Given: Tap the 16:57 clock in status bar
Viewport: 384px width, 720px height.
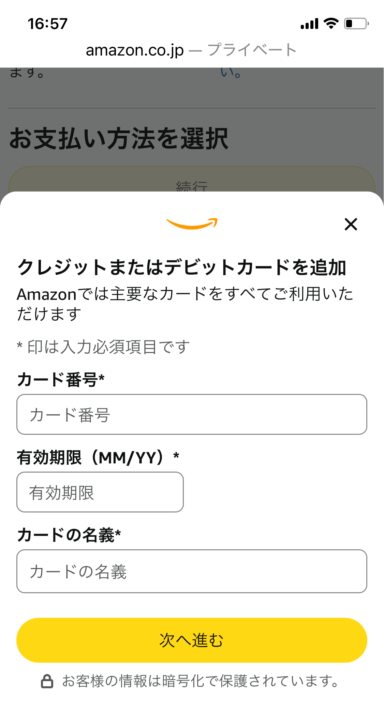Looking at the screenshot, I should point(47,23).
